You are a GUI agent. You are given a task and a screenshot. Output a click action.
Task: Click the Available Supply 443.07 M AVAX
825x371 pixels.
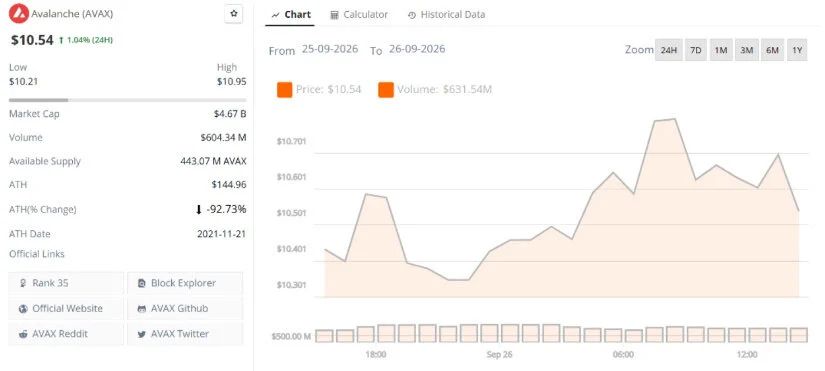[213, 161]
